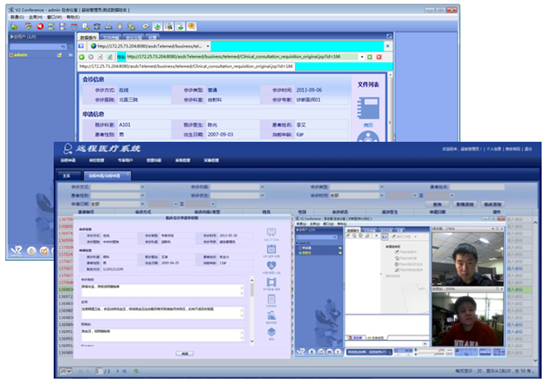547x384 pixels.
Task: Click the magnifier icon at V2 toolbar end
Action: click(191, 26)
